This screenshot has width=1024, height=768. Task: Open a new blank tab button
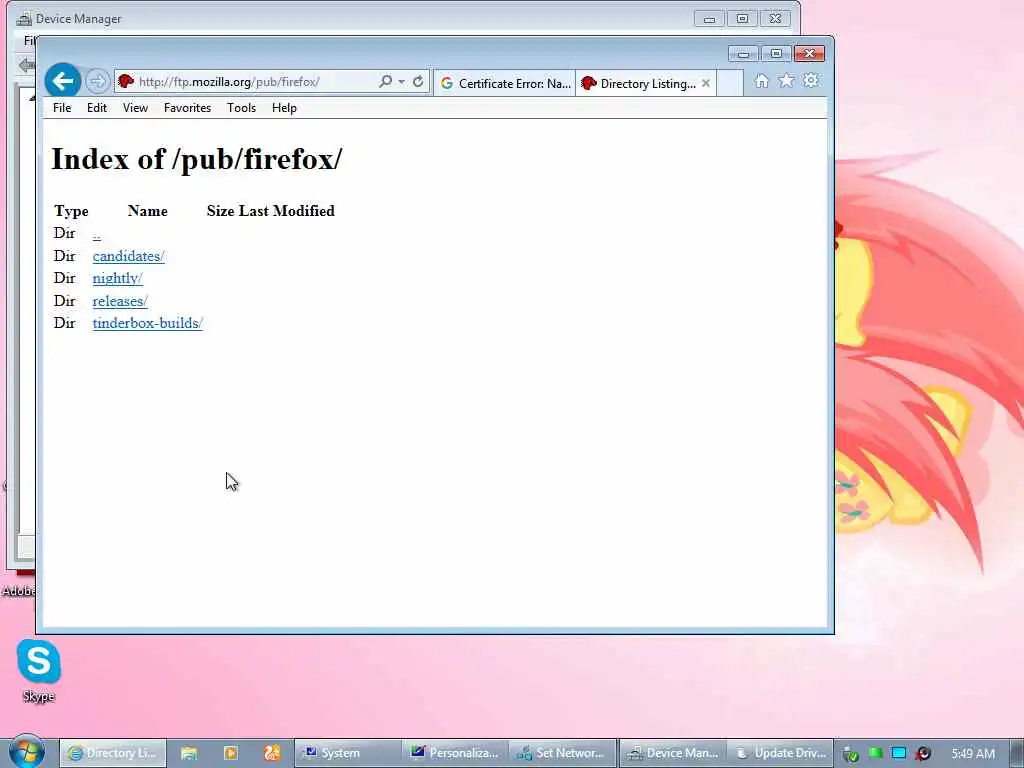pyautogui.click(x=730, y=84)
